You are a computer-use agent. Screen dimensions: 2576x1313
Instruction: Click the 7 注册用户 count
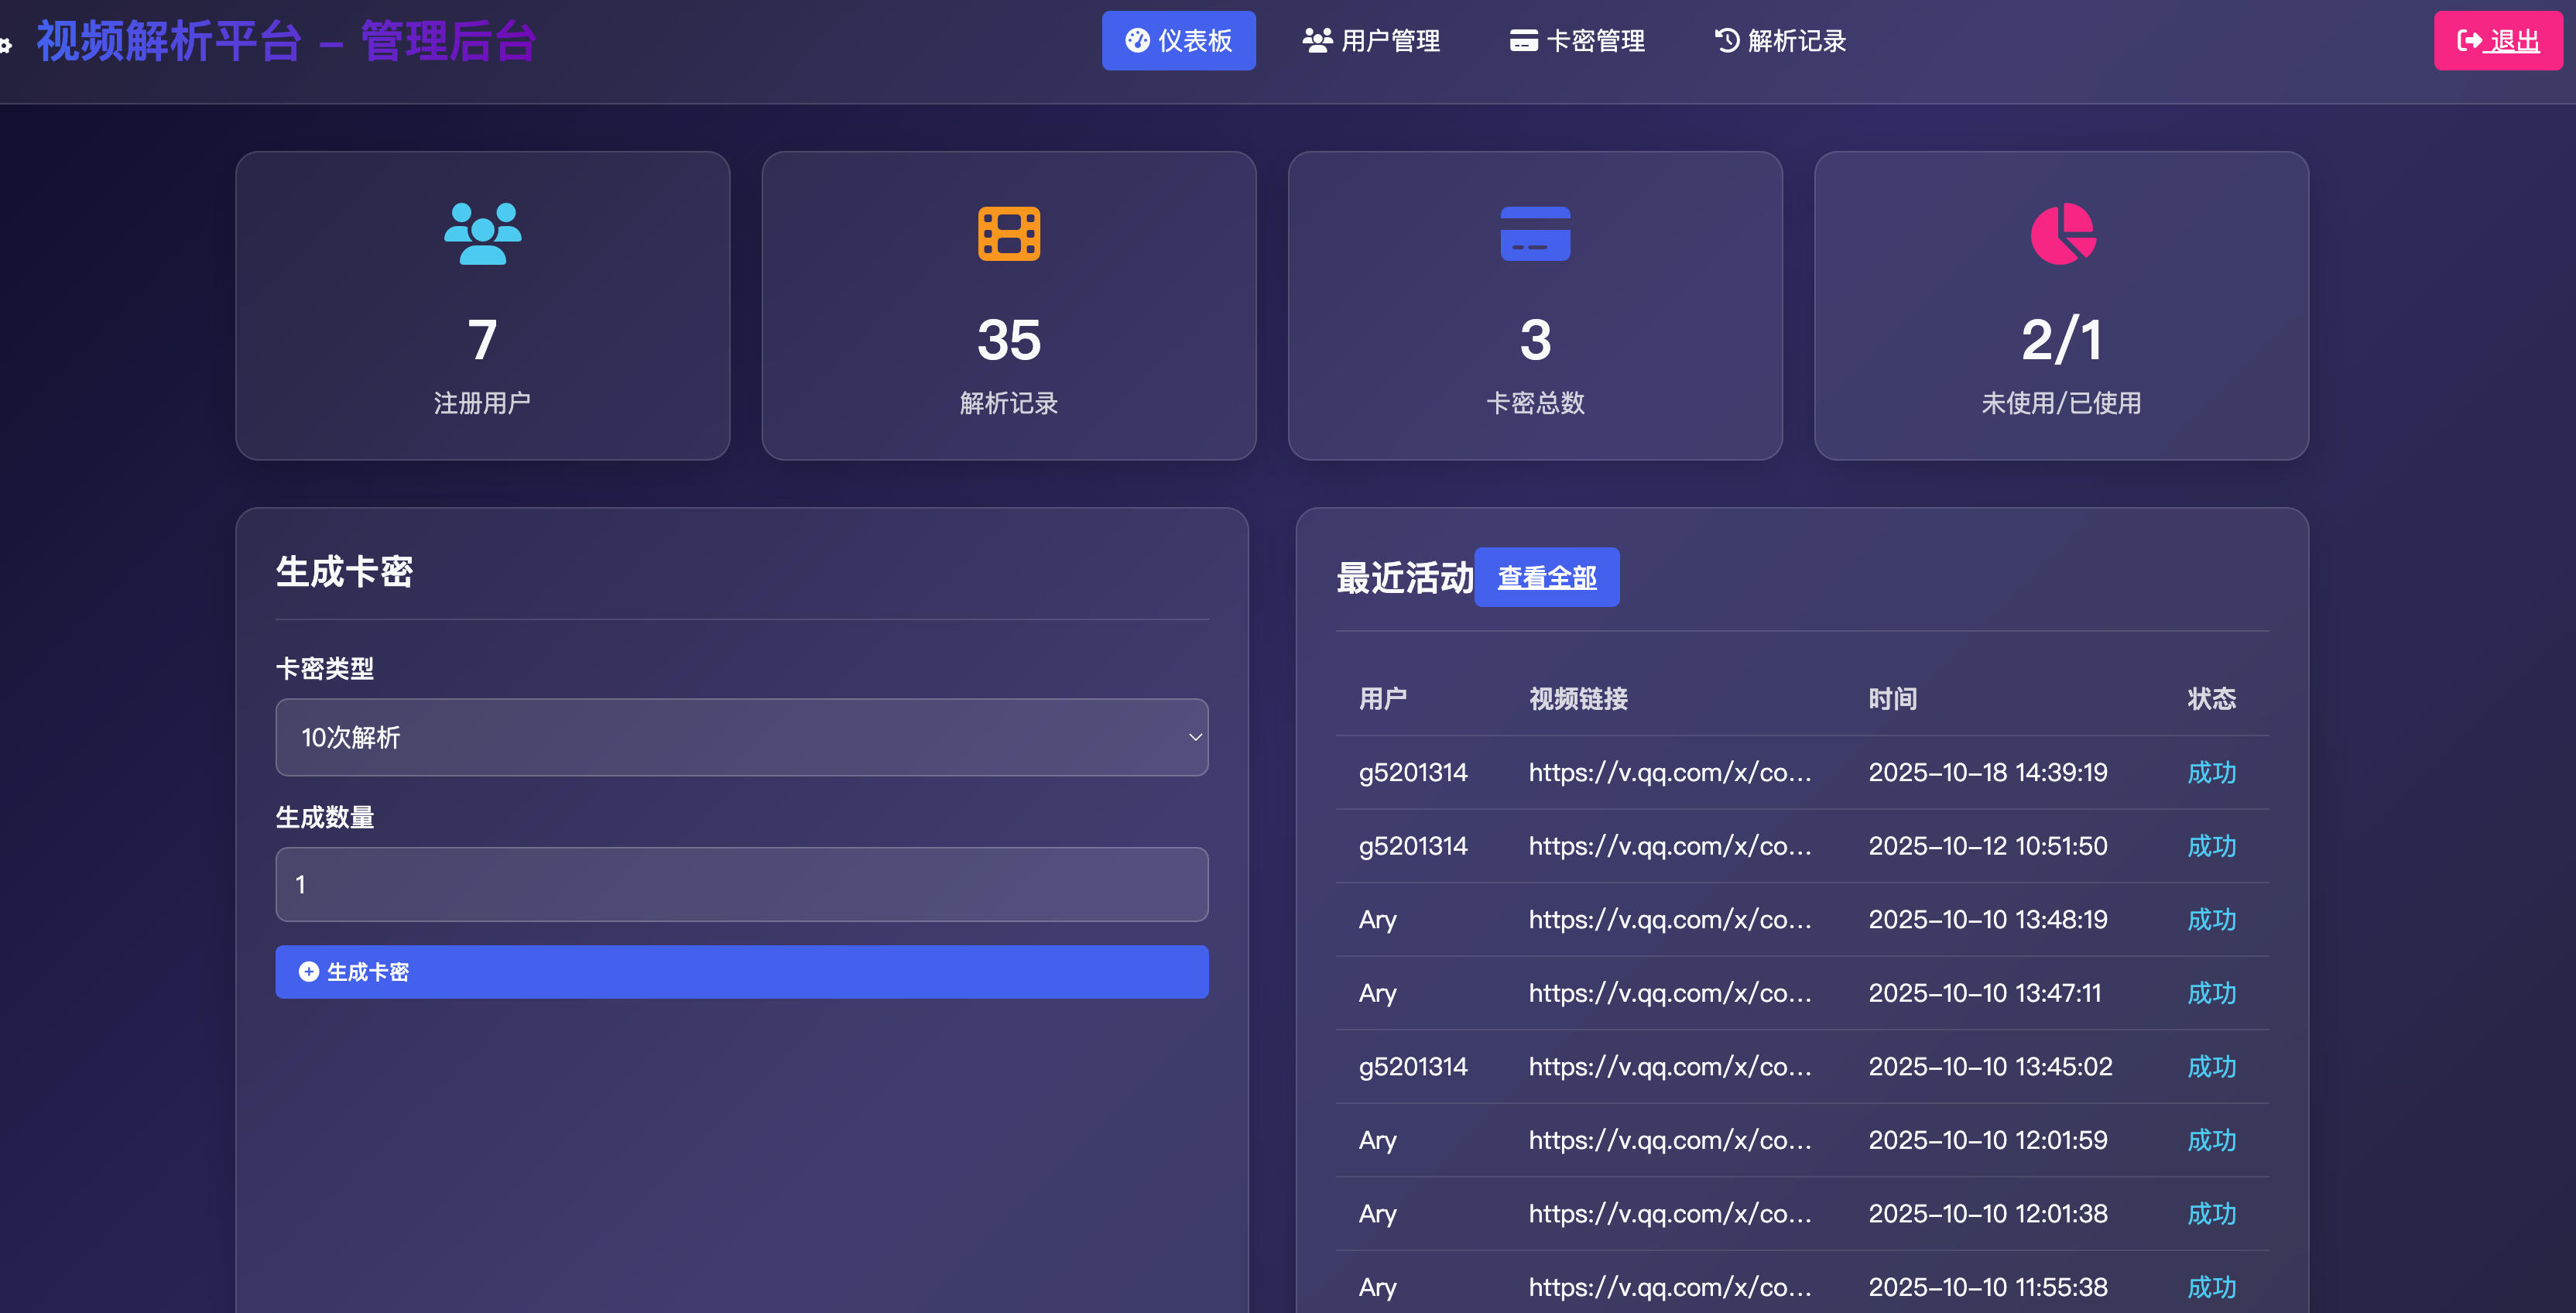pyautogui.click(x=483, y=340)
